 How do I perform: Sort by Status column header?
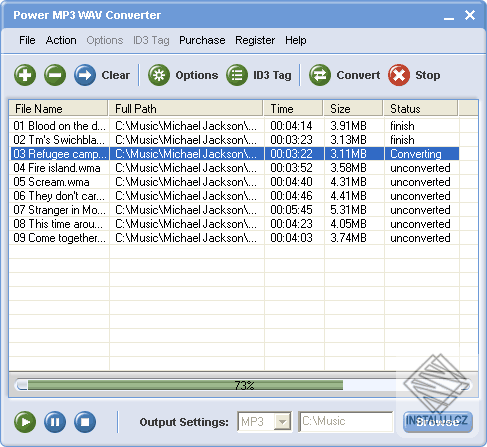point(421,109)
